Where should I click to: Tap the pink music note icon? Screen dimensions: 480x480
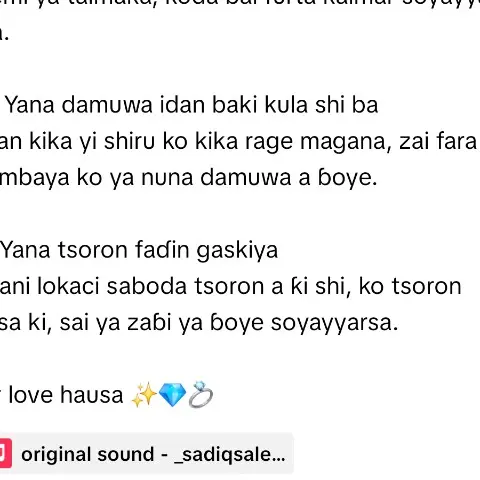5,454
